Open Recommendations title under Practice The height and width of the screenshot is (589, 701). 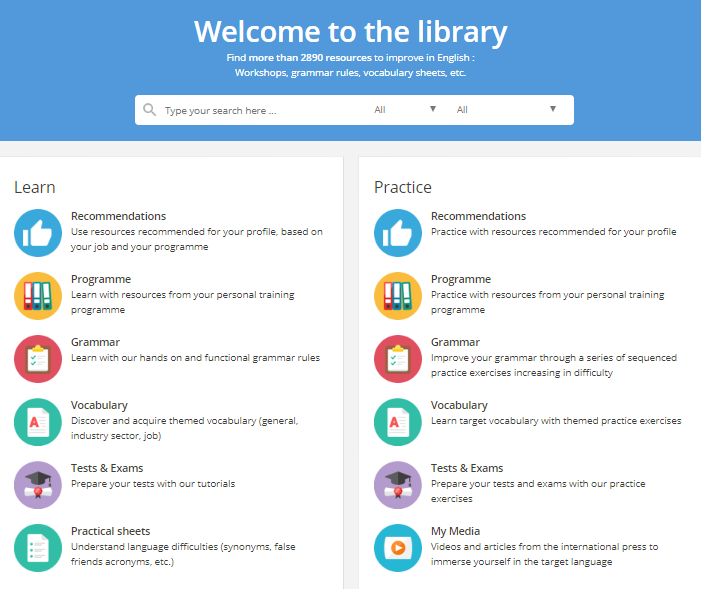click(x=478, y=216)
